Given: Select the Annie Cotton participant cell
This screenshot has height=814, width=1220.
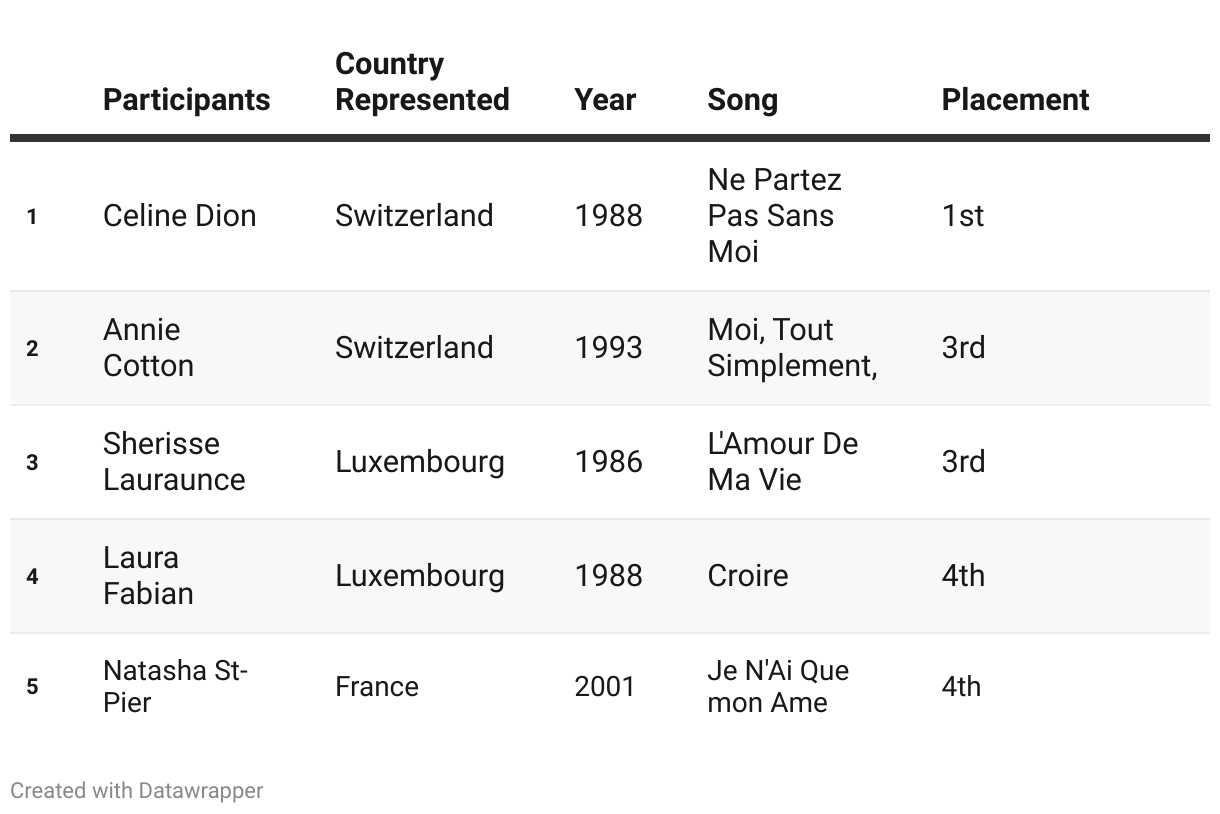Looking at the screenshot, I should 148,348.
